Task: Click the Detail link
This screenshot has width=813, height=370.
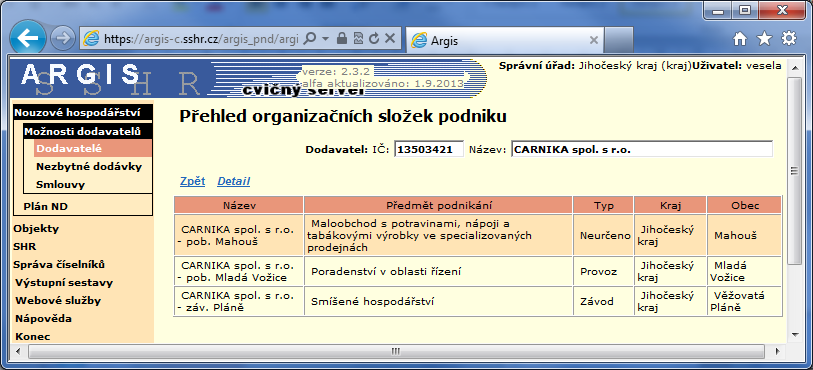Action: [x=233, y=181]
